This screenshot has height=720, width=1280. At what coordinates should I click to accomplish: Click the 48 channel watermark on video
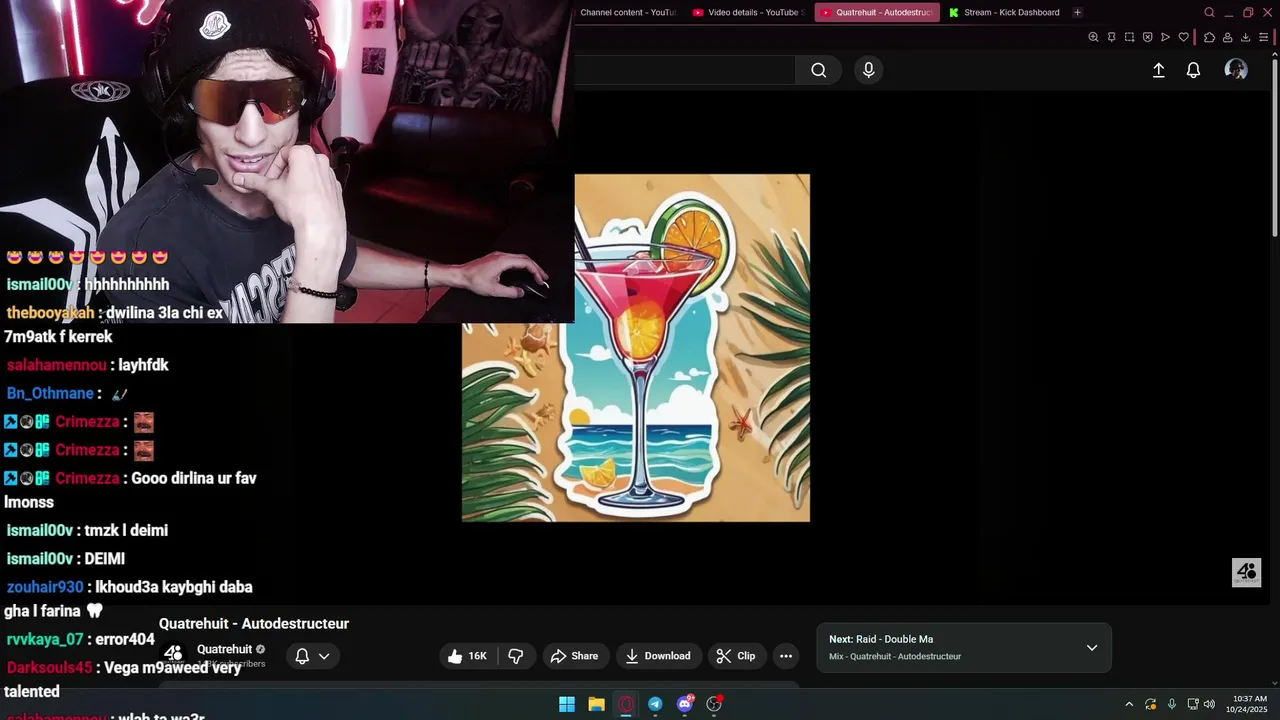pos(1246,572)
